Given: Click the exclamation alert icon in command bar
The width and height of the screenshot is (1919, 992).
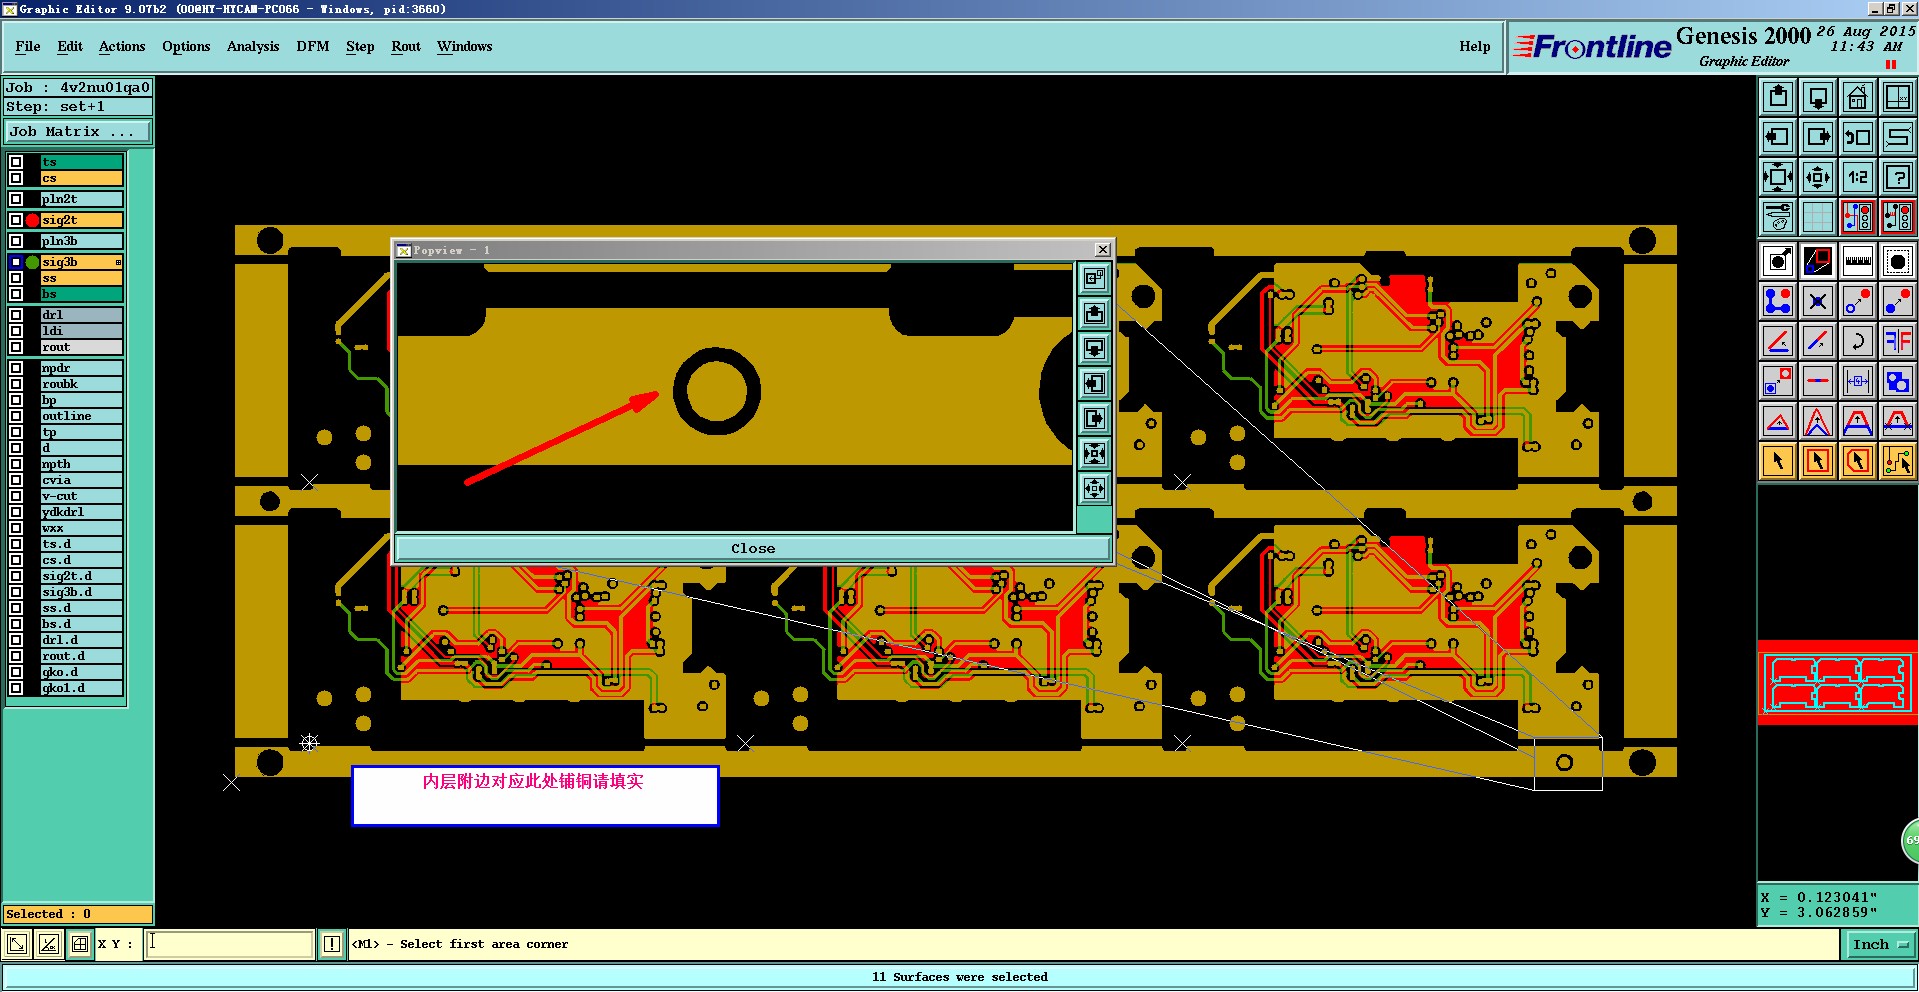Looking at the screenshot, I should point(332,944).
